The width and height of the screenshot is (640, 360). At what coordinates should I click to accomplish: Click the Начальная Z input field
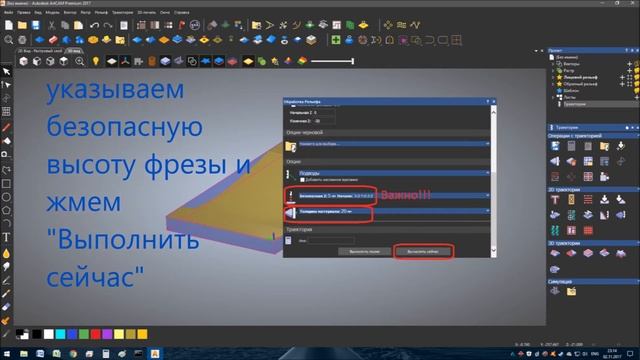click(x=323, y=112)
